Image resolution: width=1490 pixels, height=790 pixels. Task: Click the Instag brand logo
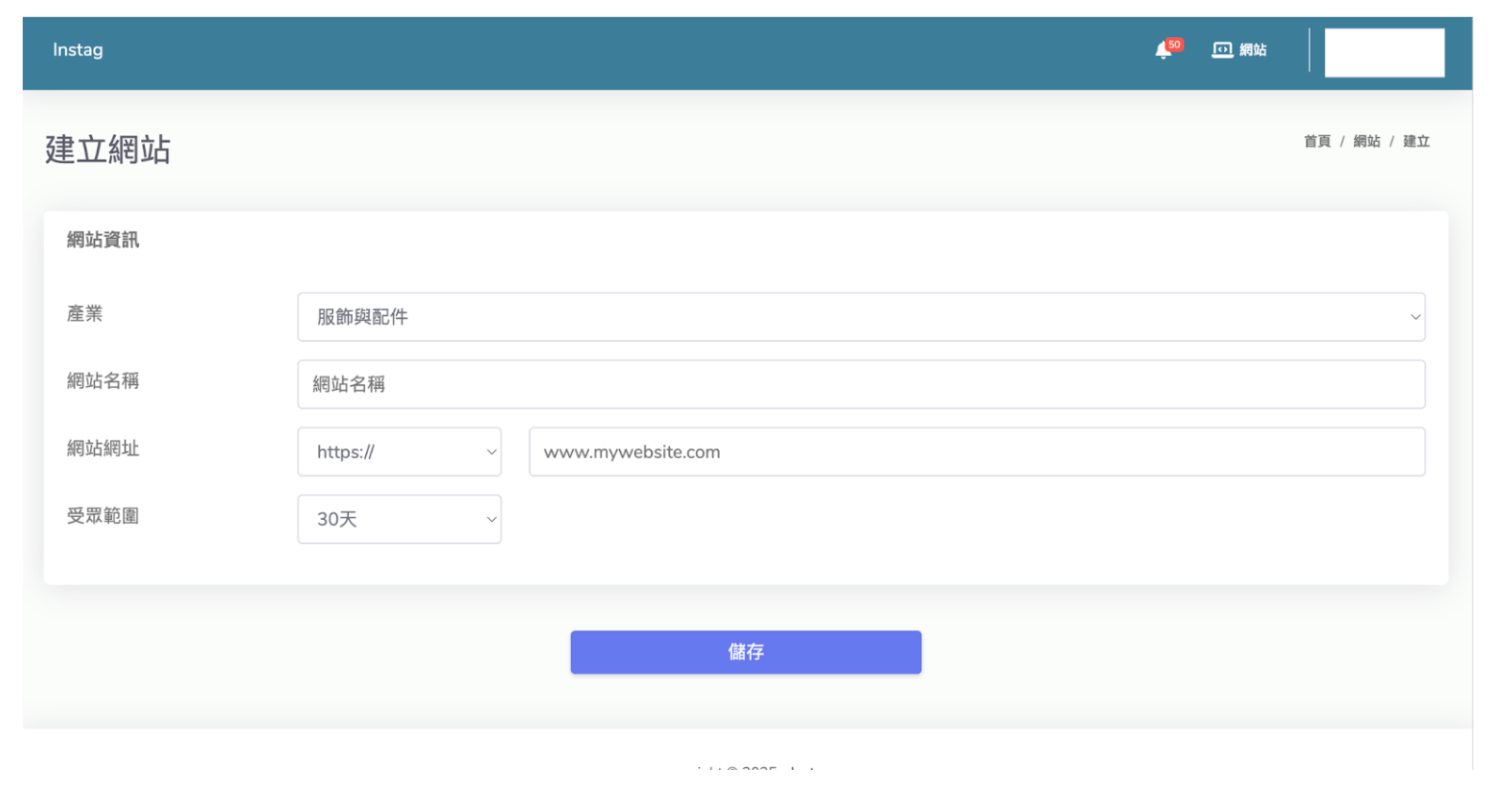click(x=78, y=50)
